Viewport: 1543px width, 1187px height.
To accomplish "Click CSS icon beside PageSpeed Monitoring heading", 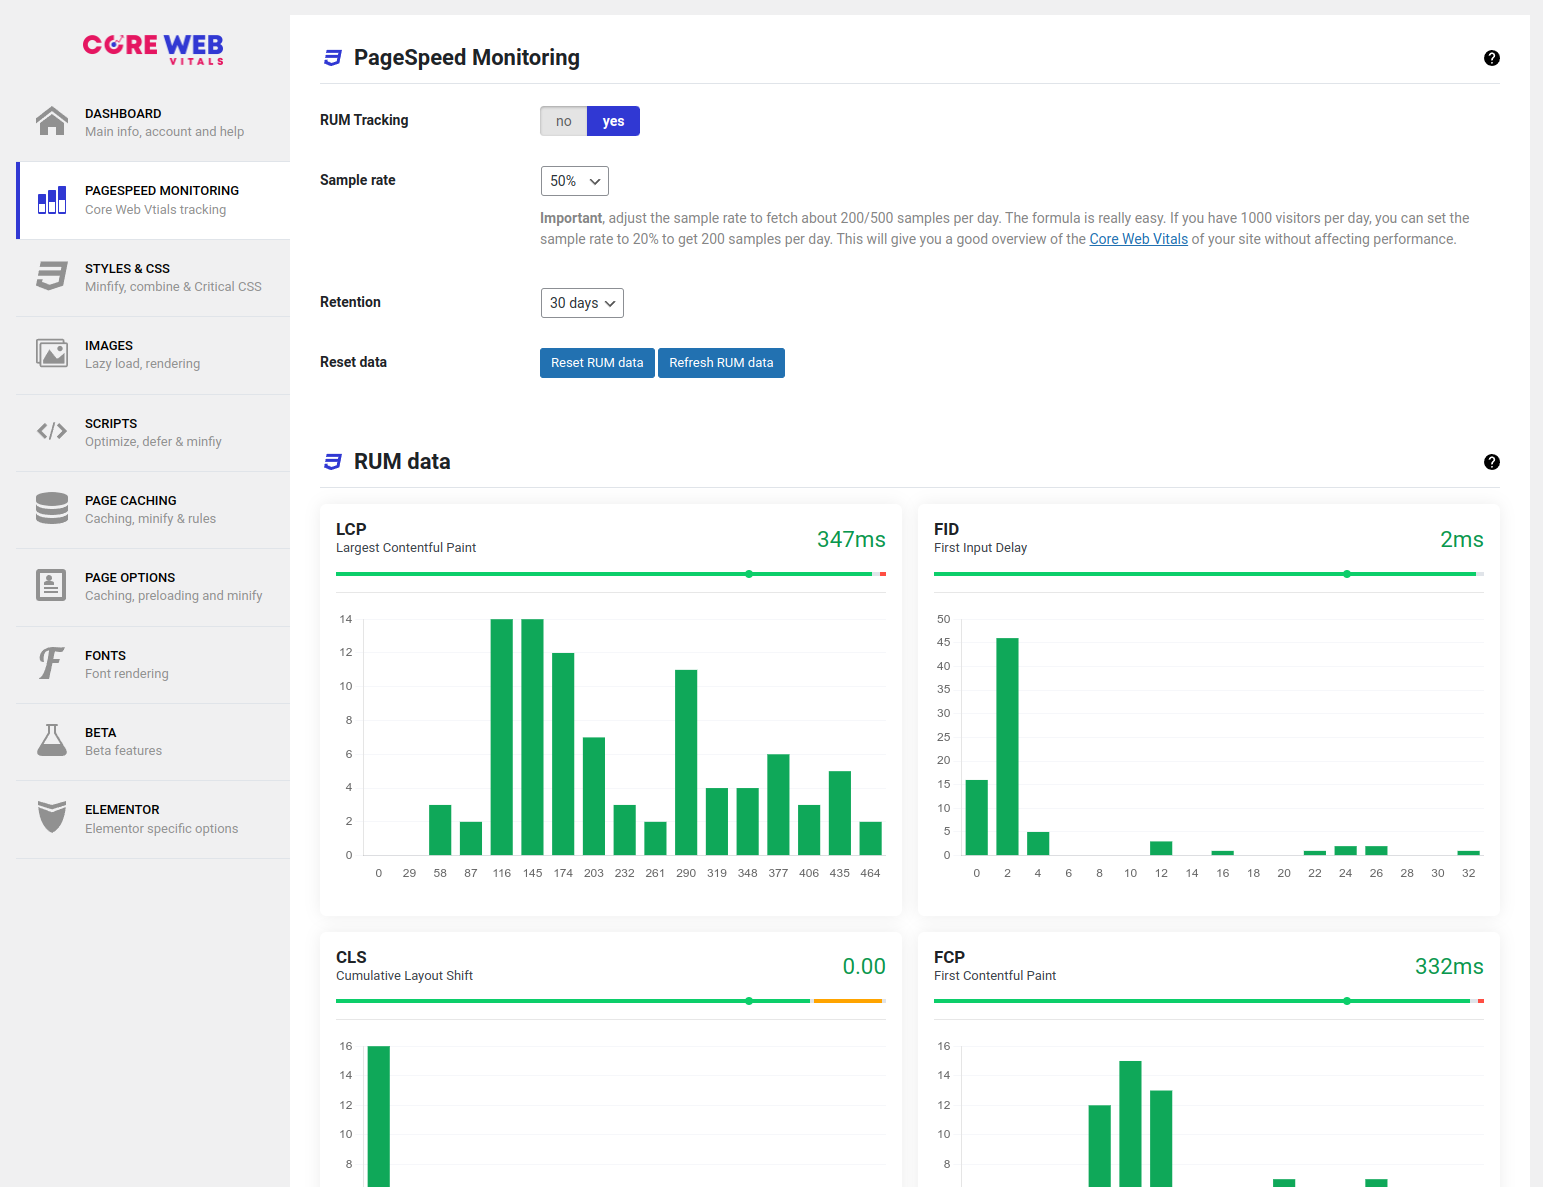I will click(x=333, y=58).
